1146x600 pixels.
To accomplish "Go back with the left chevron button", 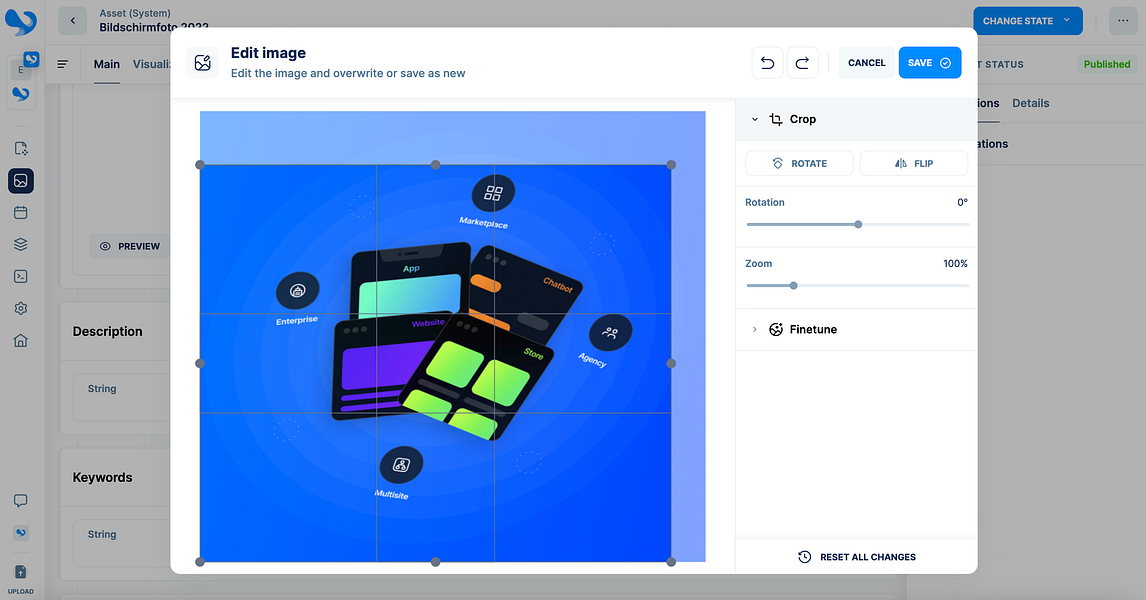I will tap(72, 20).
